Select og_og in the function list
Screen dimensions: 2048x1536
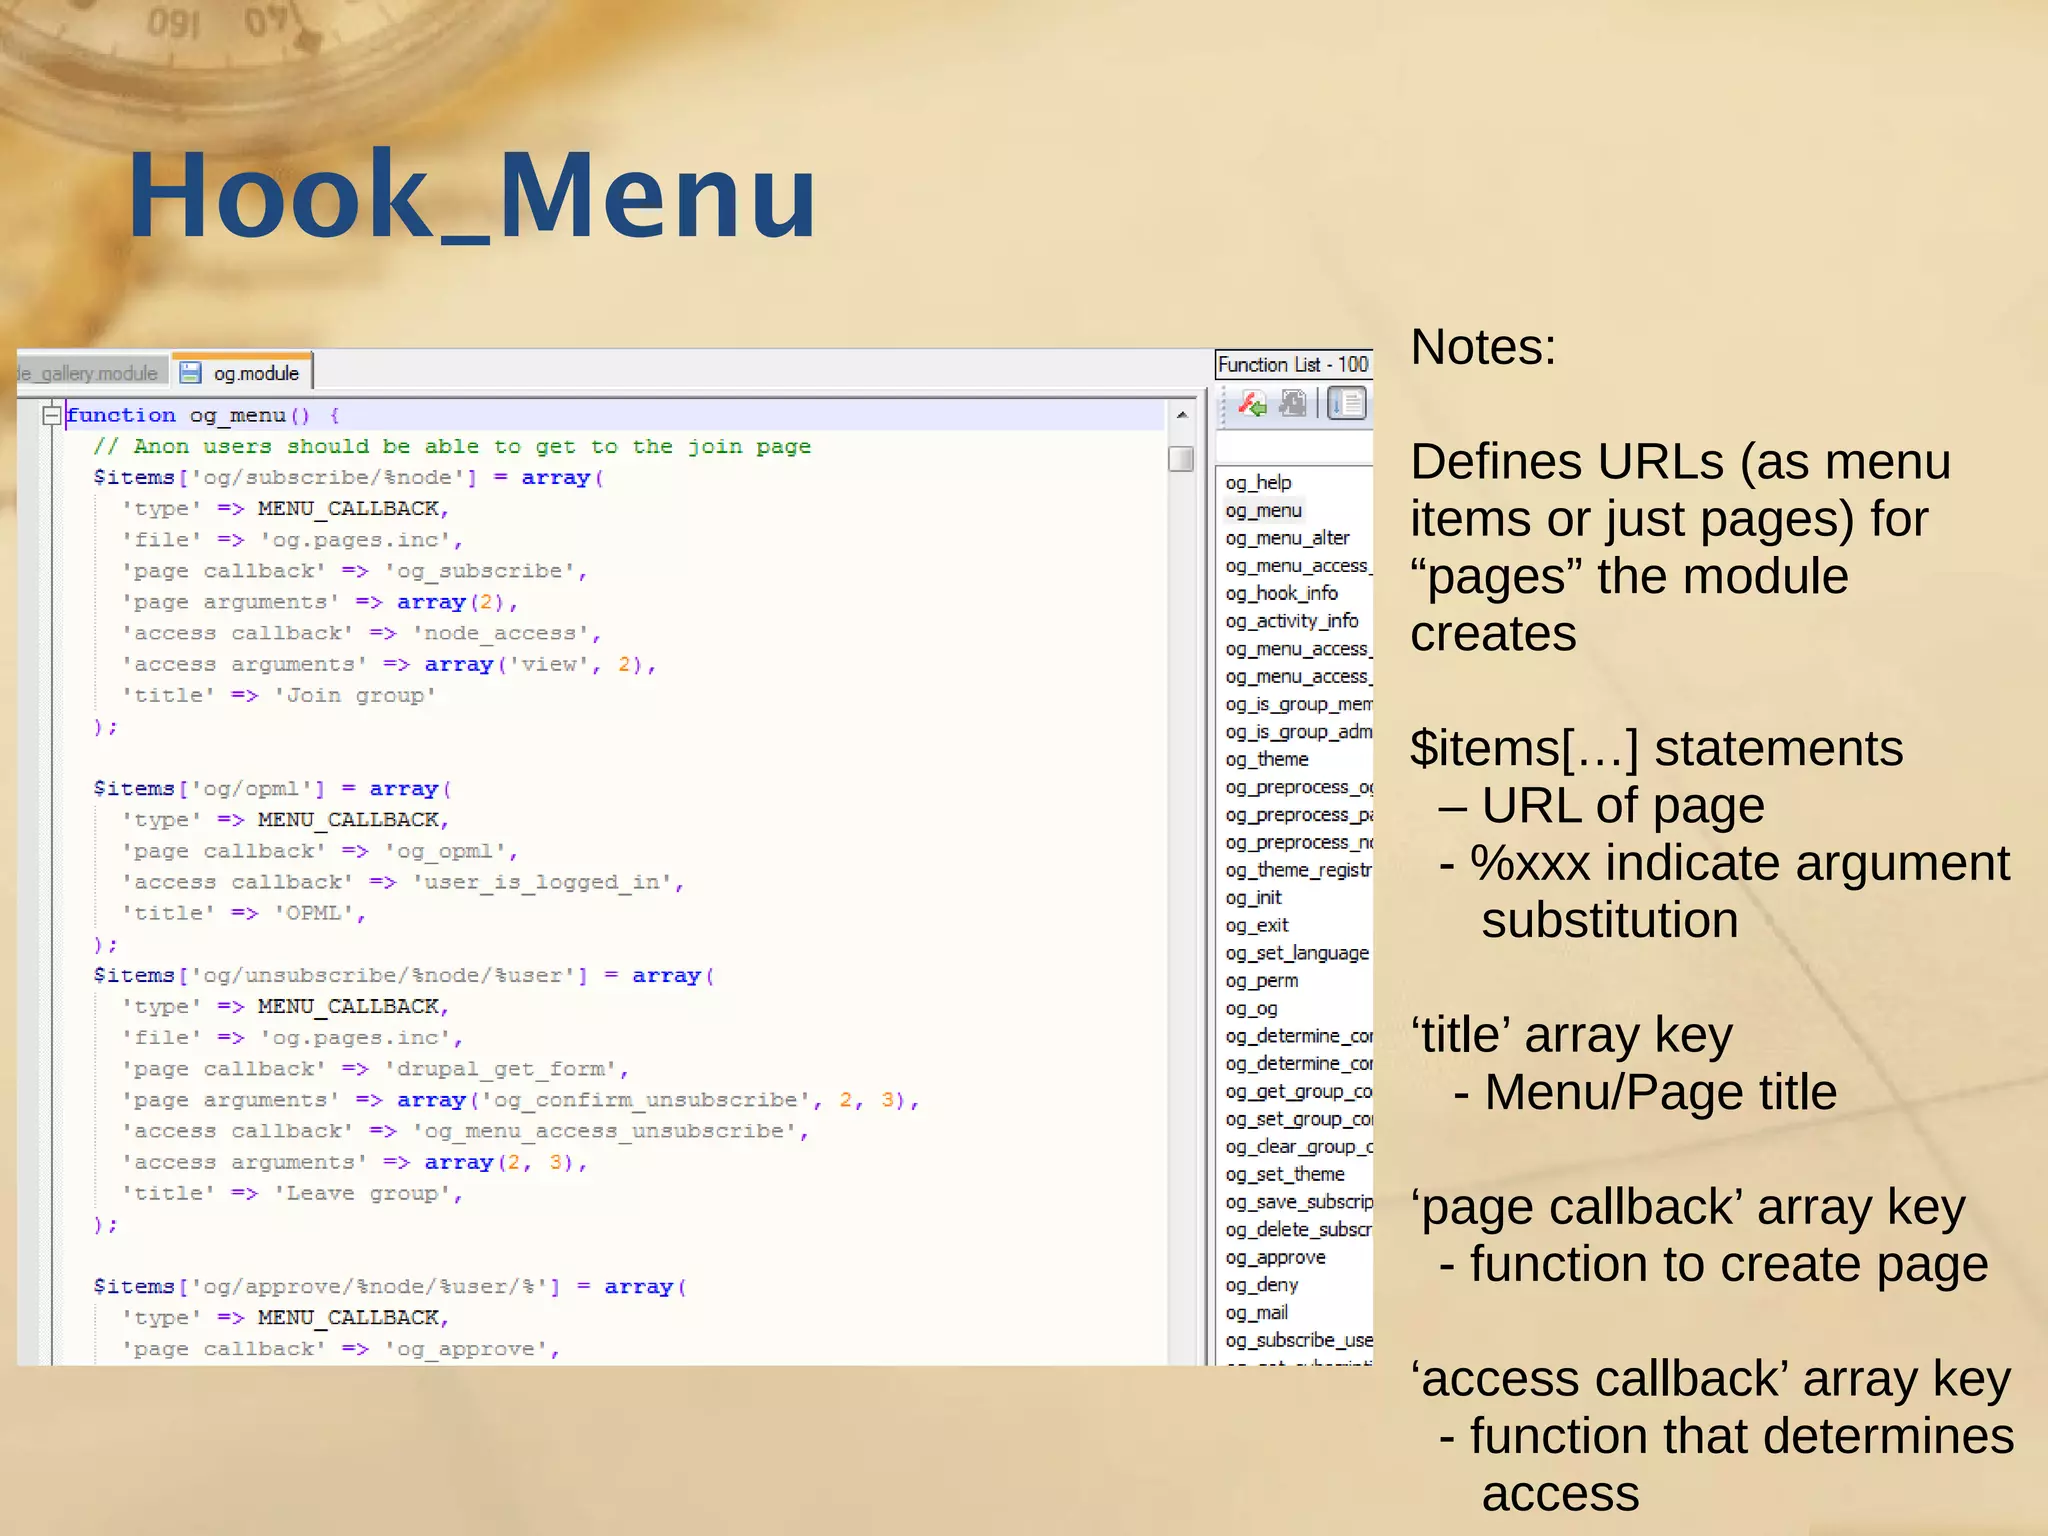click(1251, 1009)
